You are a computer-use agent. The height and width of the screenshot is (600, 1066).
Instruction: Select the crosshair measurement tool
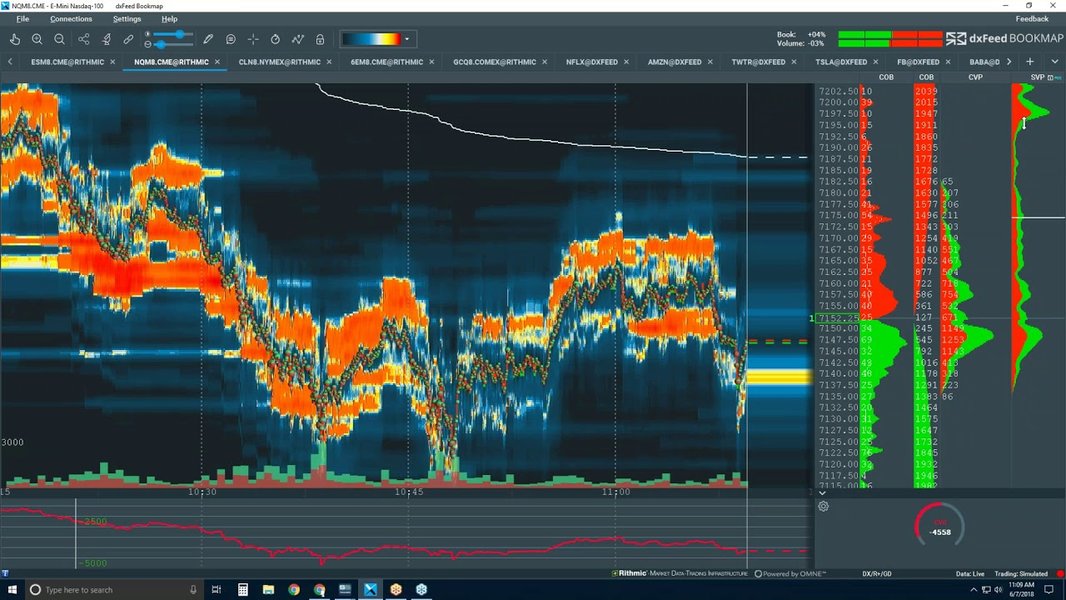click(x=251, y=38)
